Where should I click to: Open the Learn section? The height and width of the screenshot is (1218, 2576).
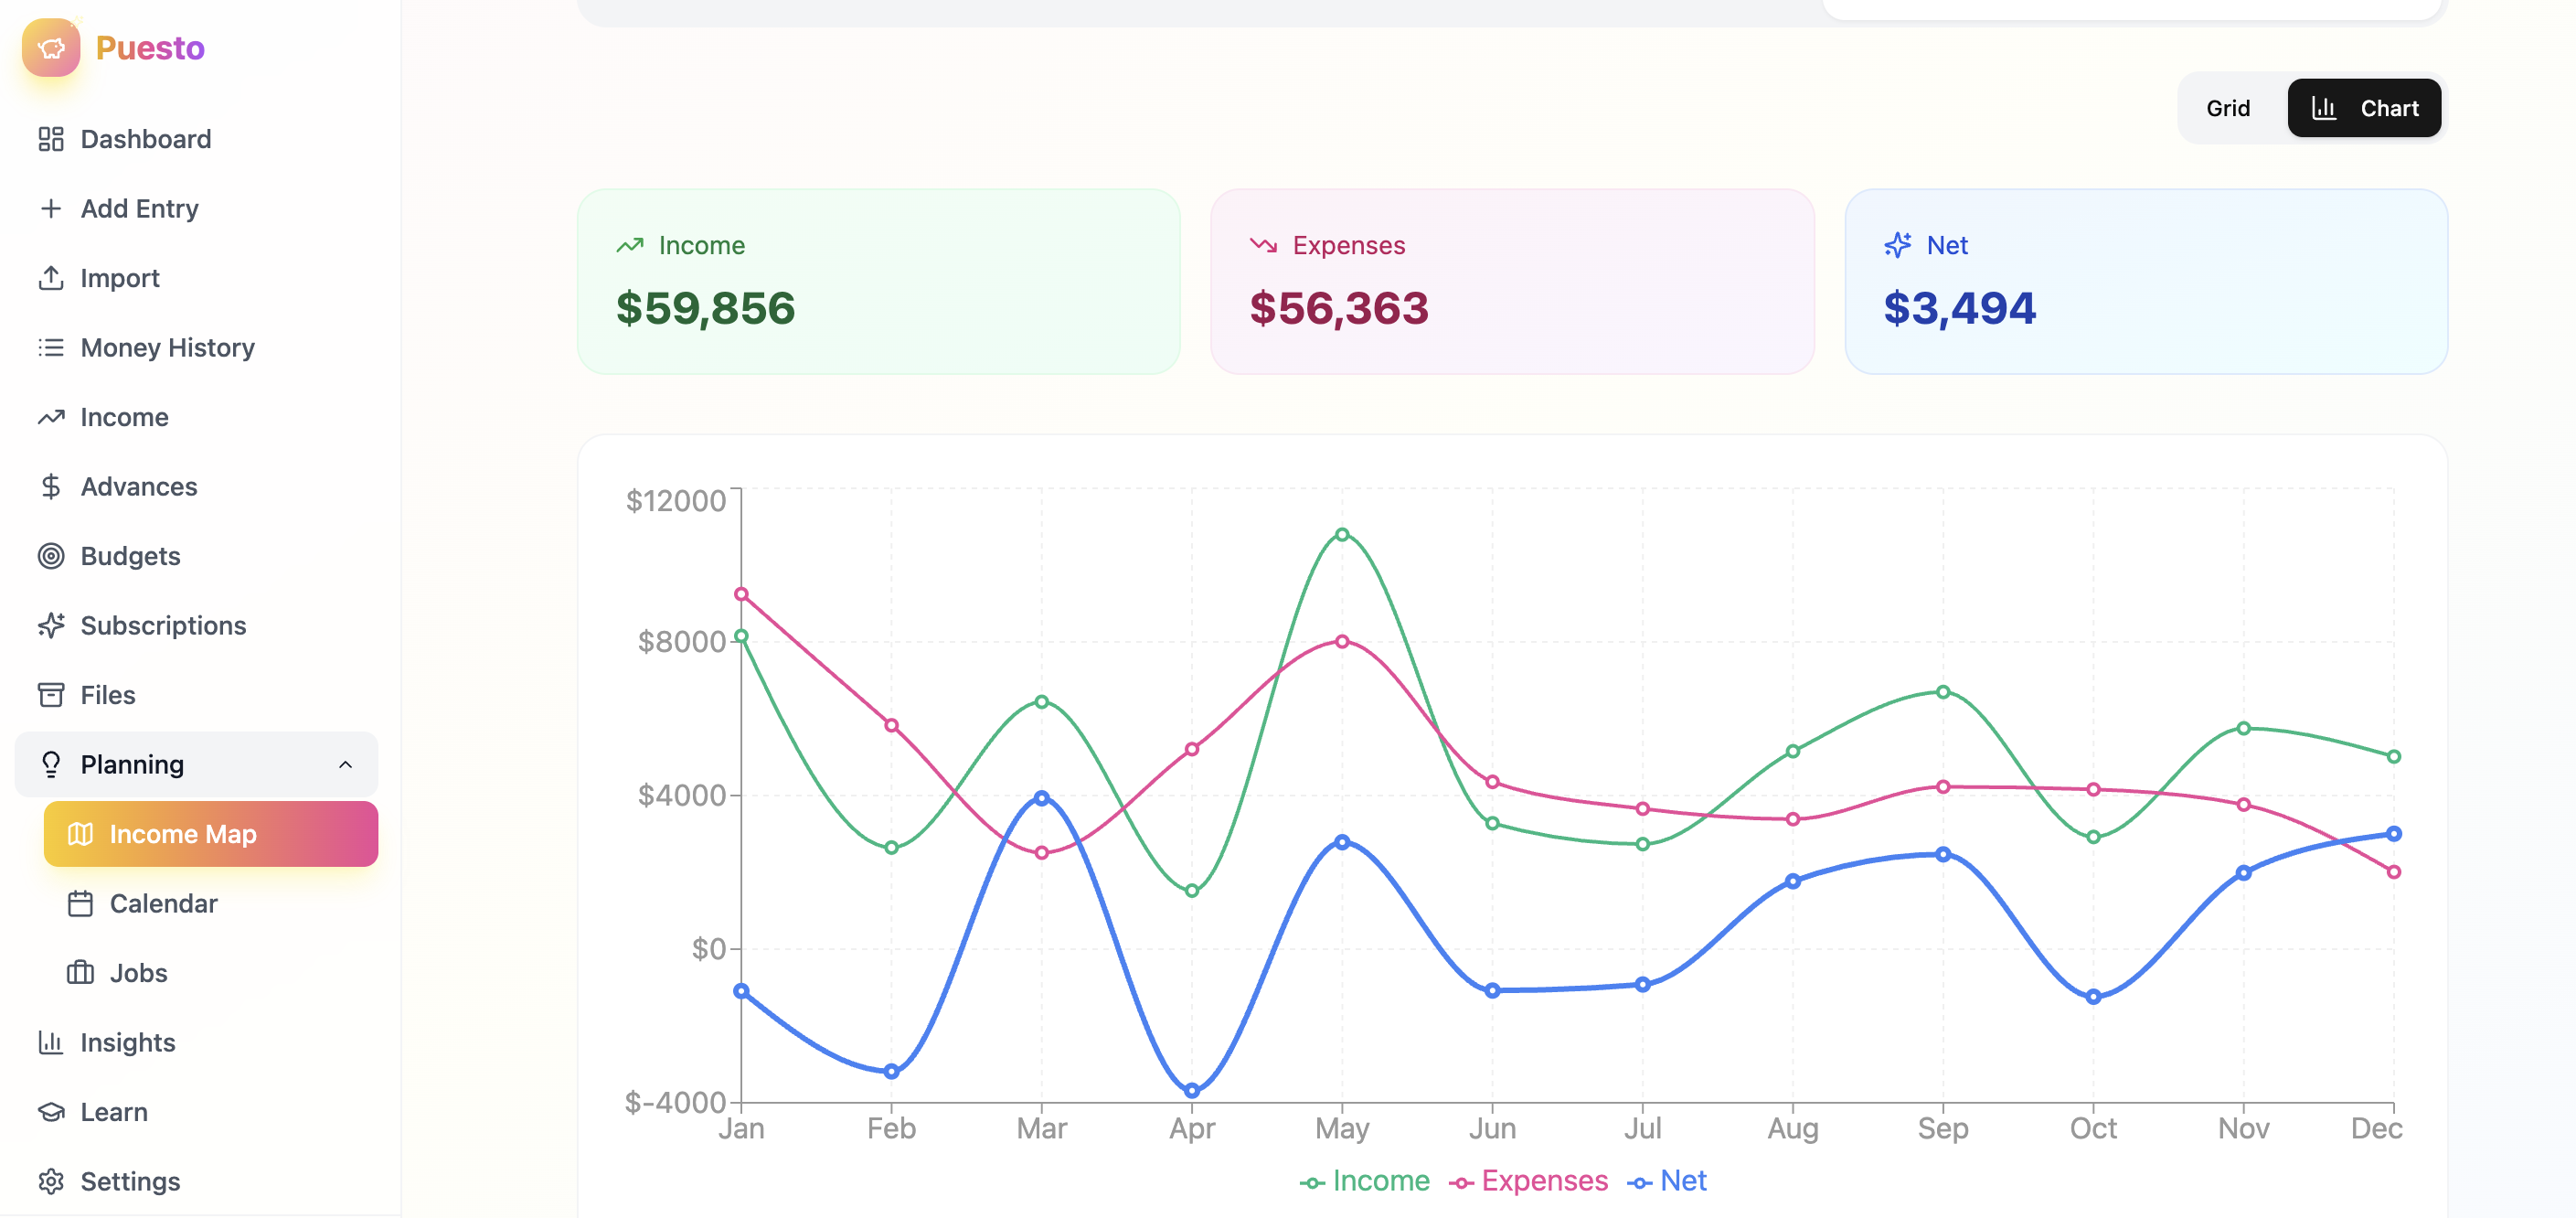(x=113, y=1112)
